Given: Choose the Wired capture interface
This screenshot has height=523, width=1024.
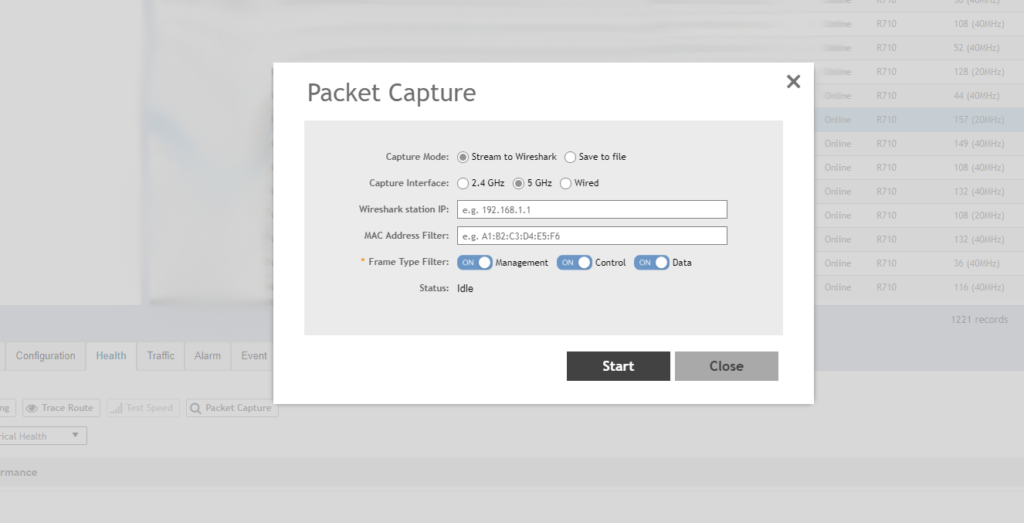Looking at the screenshot, I should pyautogui.click(x=566, y=183).
